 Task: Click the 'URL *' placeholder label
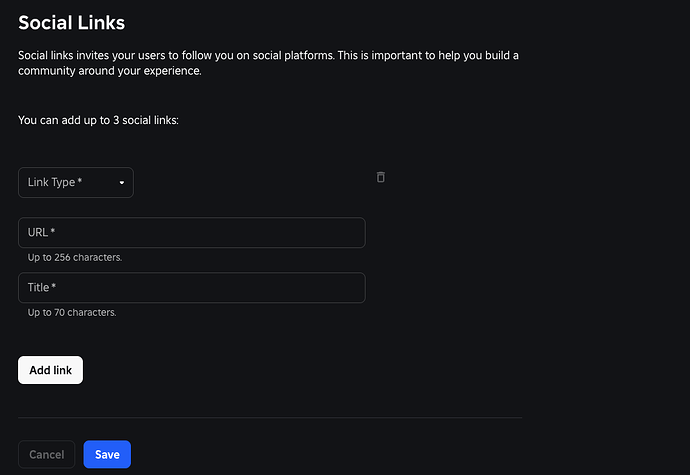41,232
